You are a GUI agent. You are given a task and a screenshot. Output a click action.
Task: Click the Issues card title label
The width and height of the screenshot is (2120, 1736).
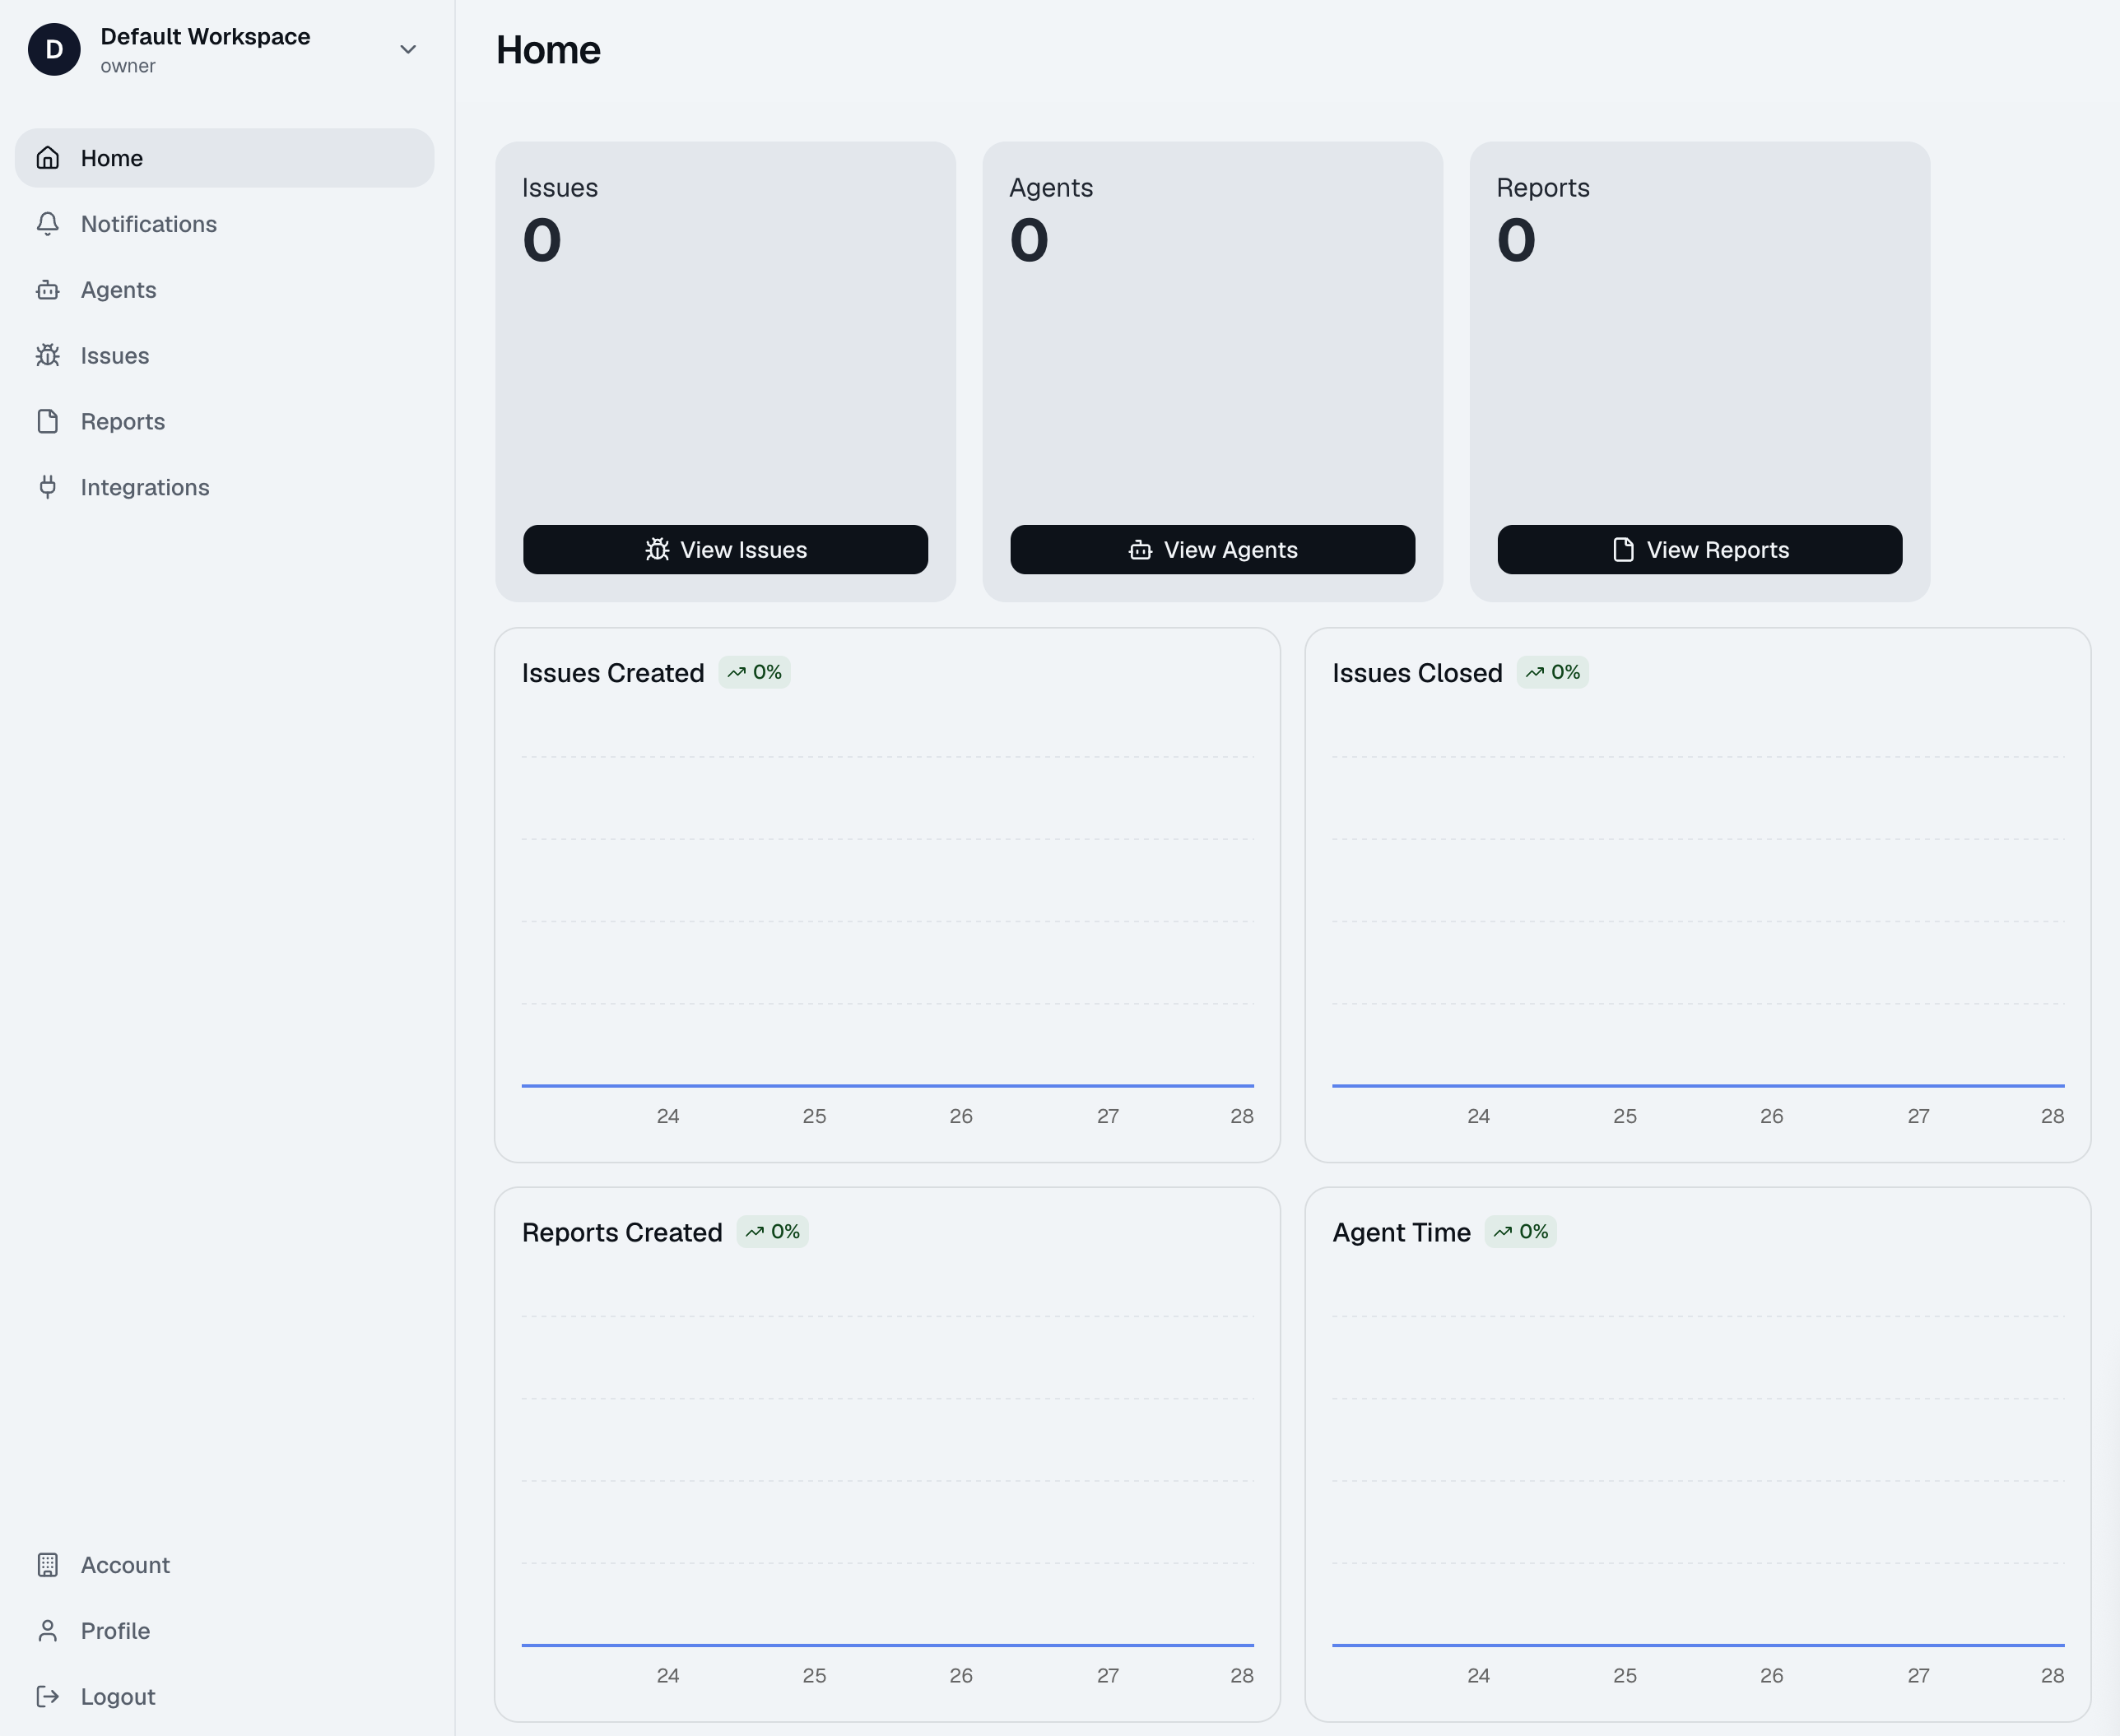tap(560, 188)
